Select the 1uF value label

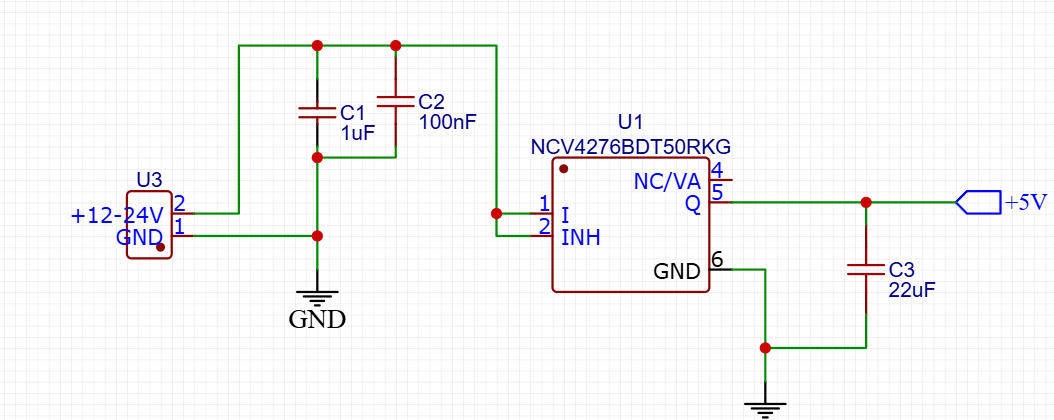point(358,132)
